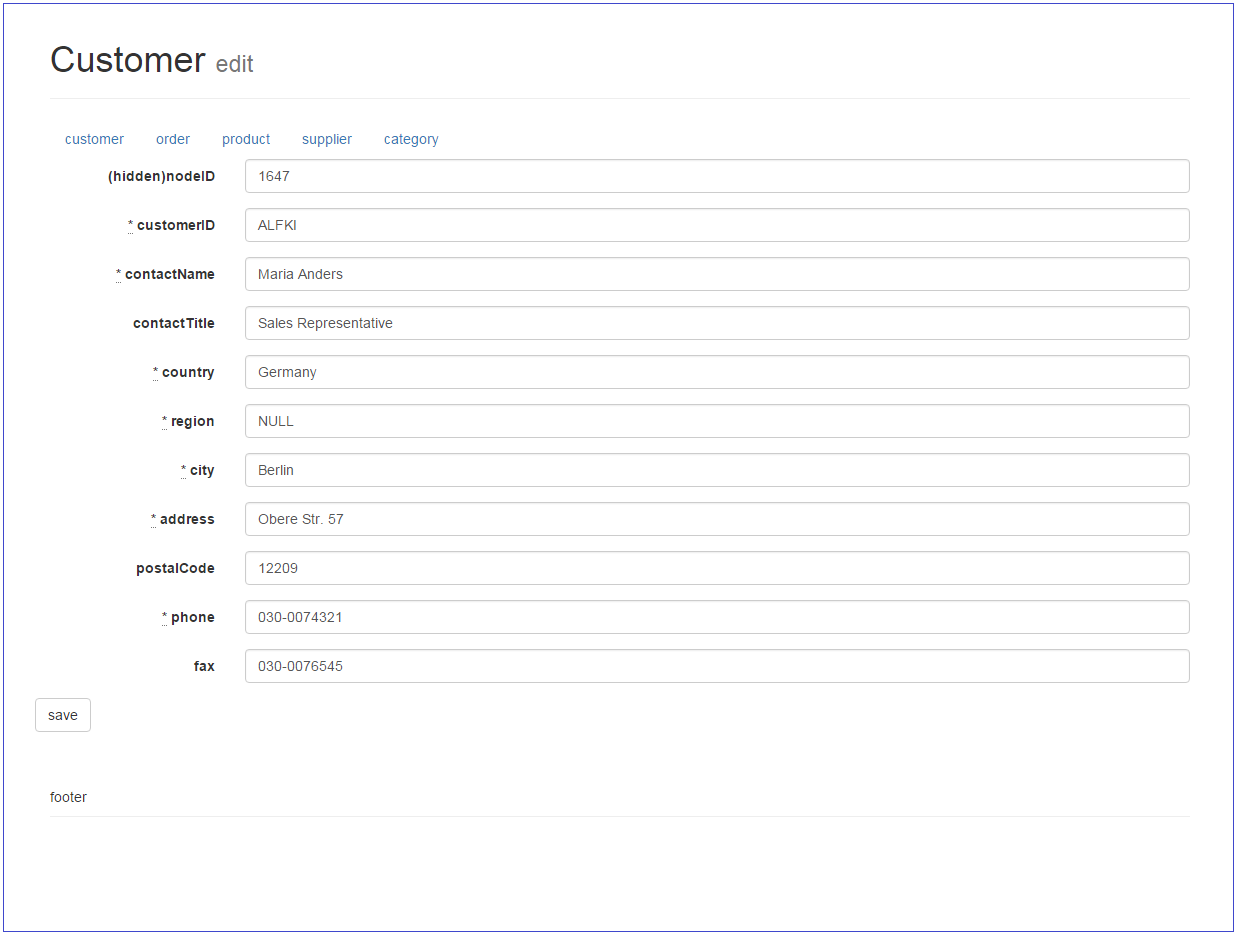Click the city label
Image resolution: width=1239 pixels, height=934 pixels.
click(198, 470)
